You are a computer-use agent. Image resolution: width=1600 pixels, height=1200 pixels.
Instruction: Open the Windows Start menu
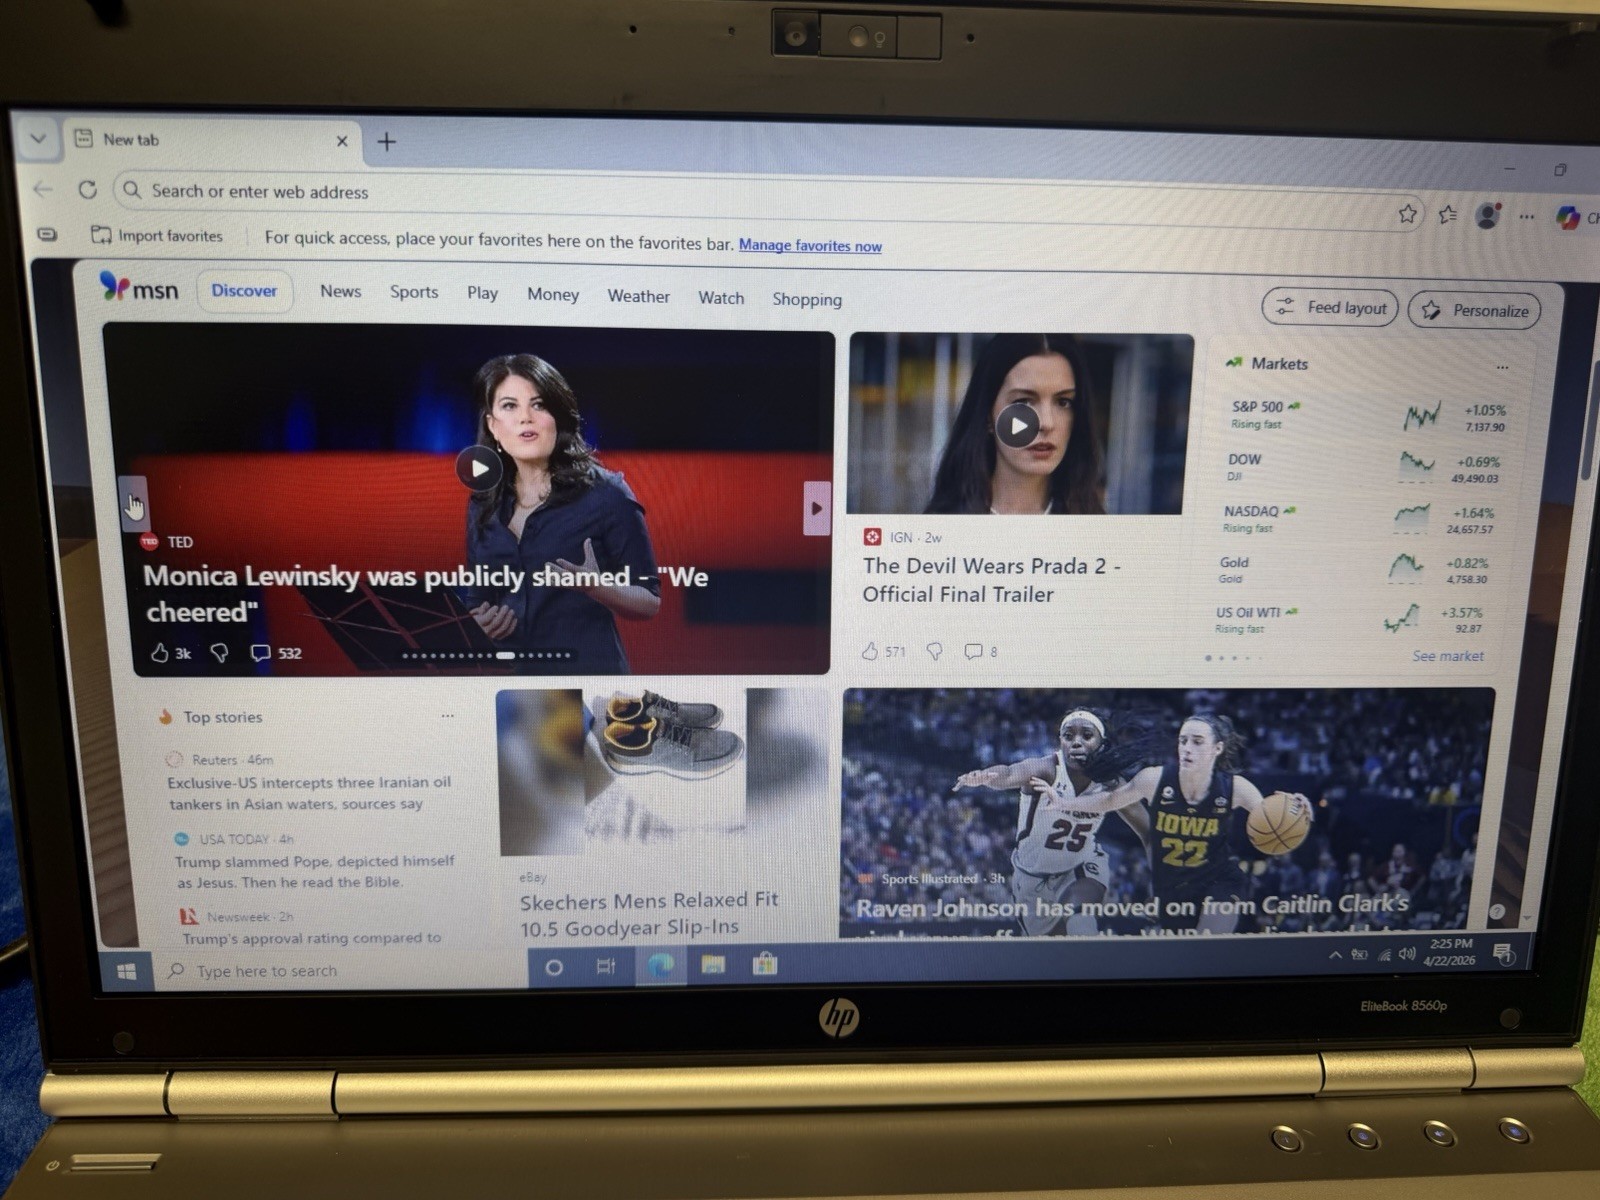tap(126, 971)
